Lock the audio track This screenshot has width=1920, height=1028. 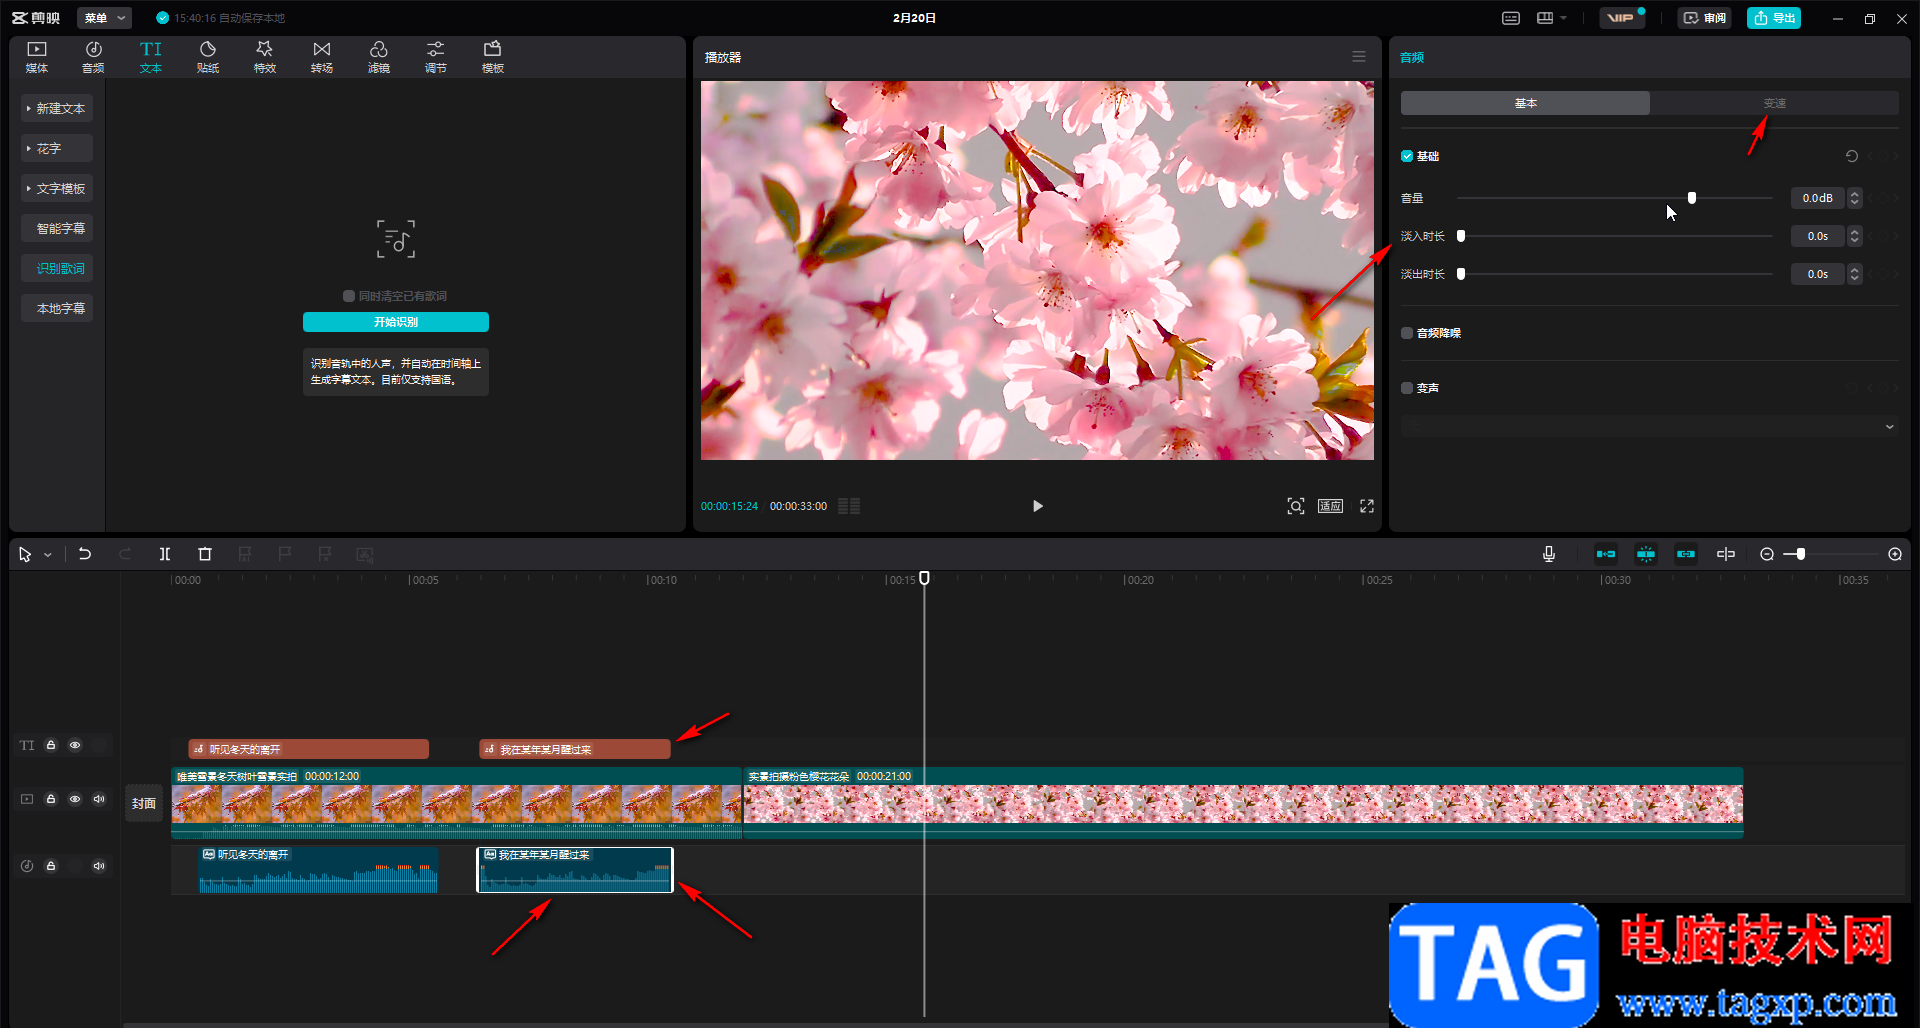click(x=51, y=866)
